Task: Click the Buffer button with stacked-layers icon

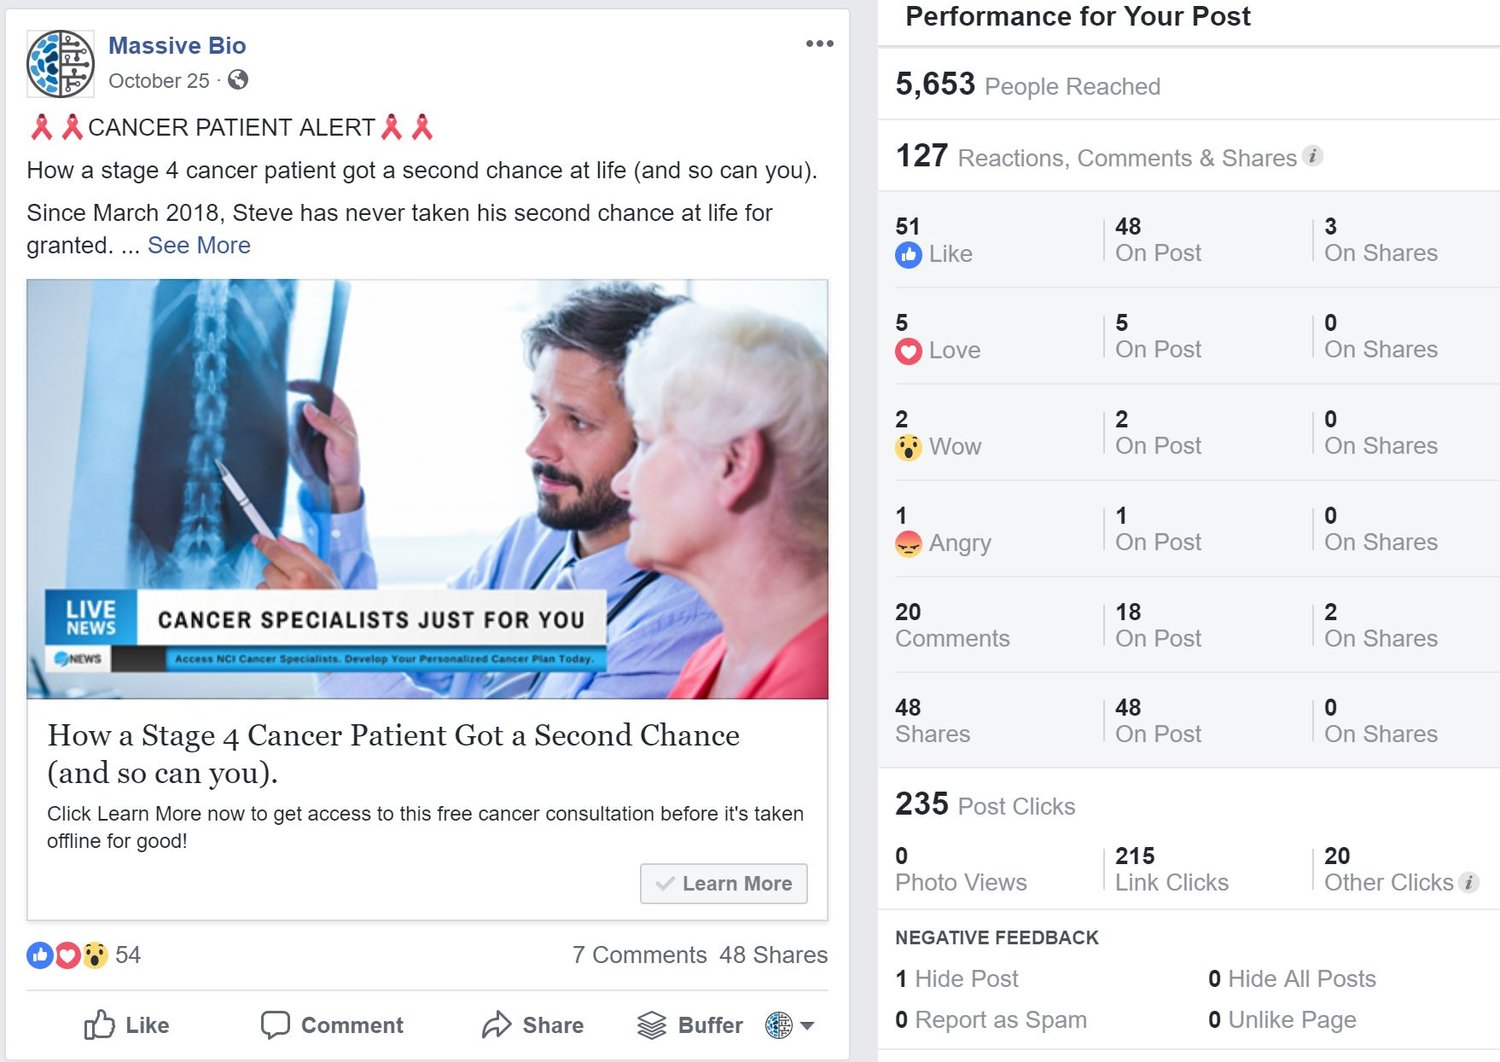Action: tap(690, 1025)
